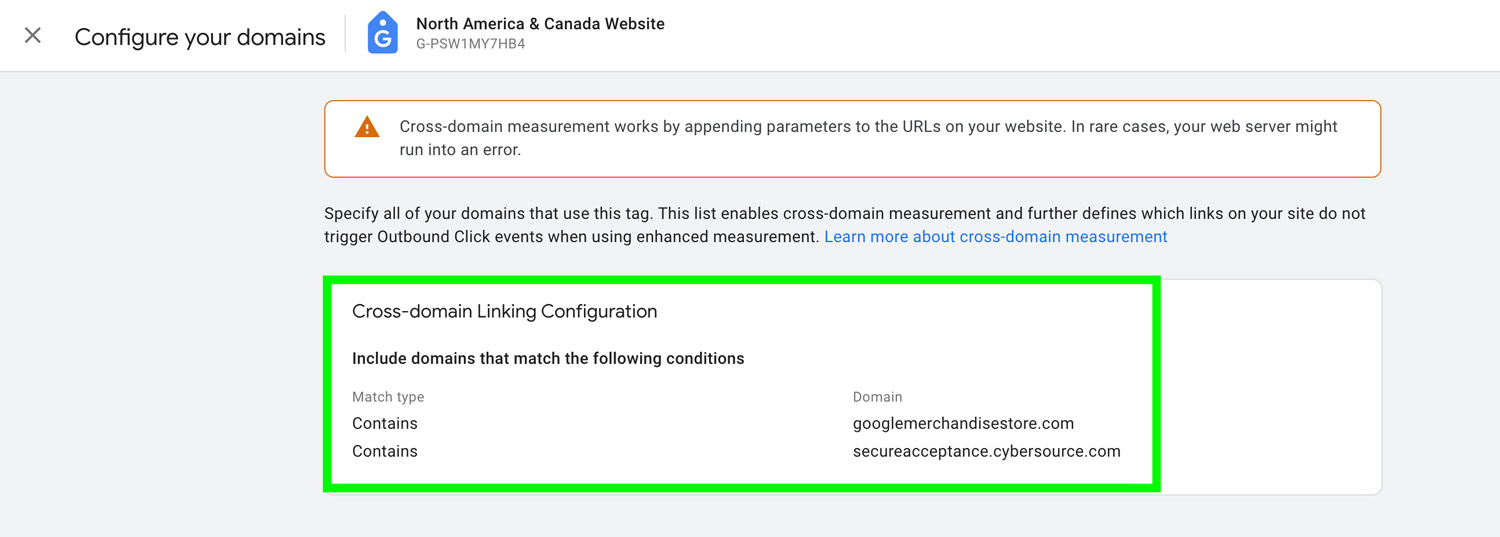Open Learn more about cross-domain measurement link
The image size is (1500, 537).
pos(996,237)
